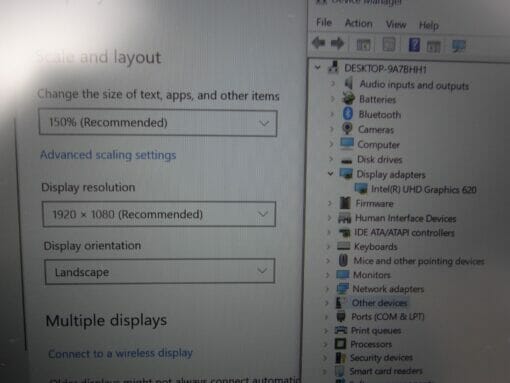
Task: Select the Ports (COM & LPT) label
Action: click(388, 316)
